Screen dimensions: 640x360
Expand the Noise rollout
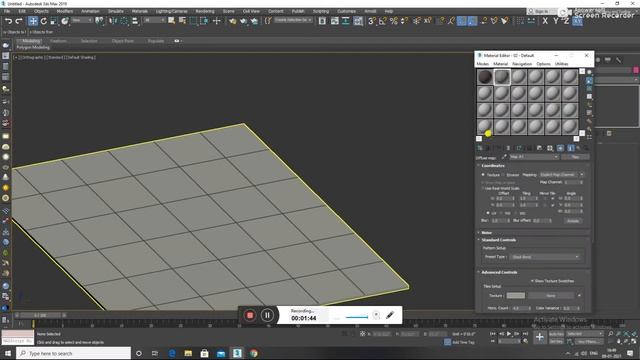[x=487, y=233]
